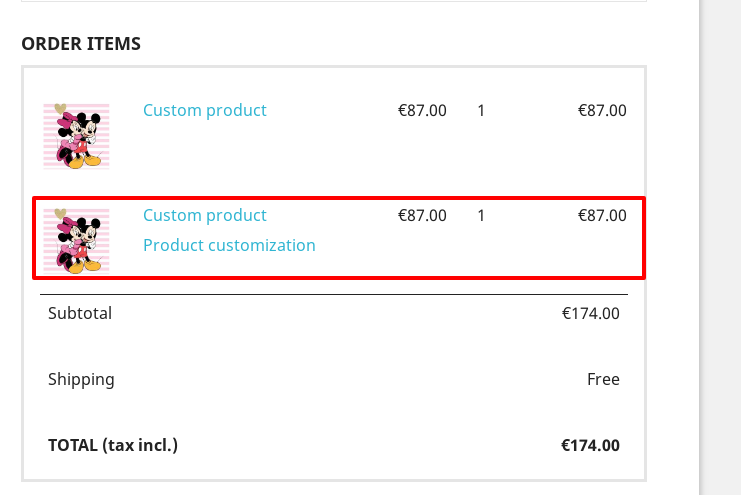Click the Shipping label

coord(81,379)
